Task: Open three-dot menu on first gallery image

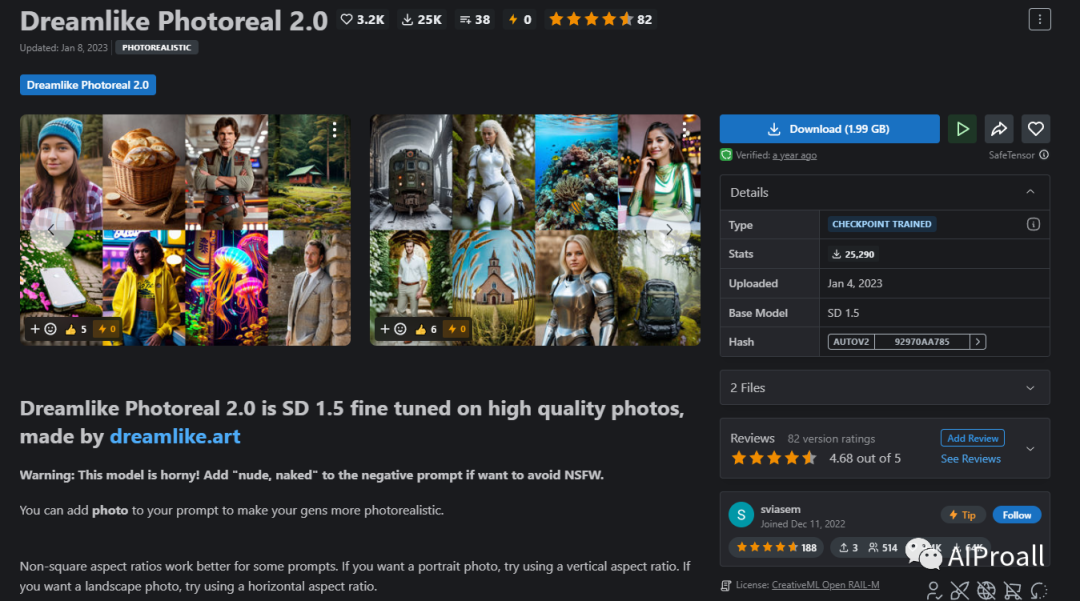Action: coord(335,129)
